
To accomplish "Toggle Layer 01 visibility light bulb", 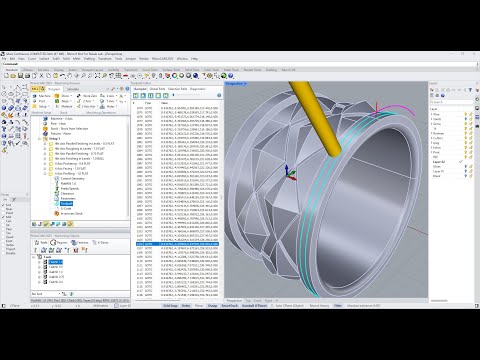I will 466,171.
